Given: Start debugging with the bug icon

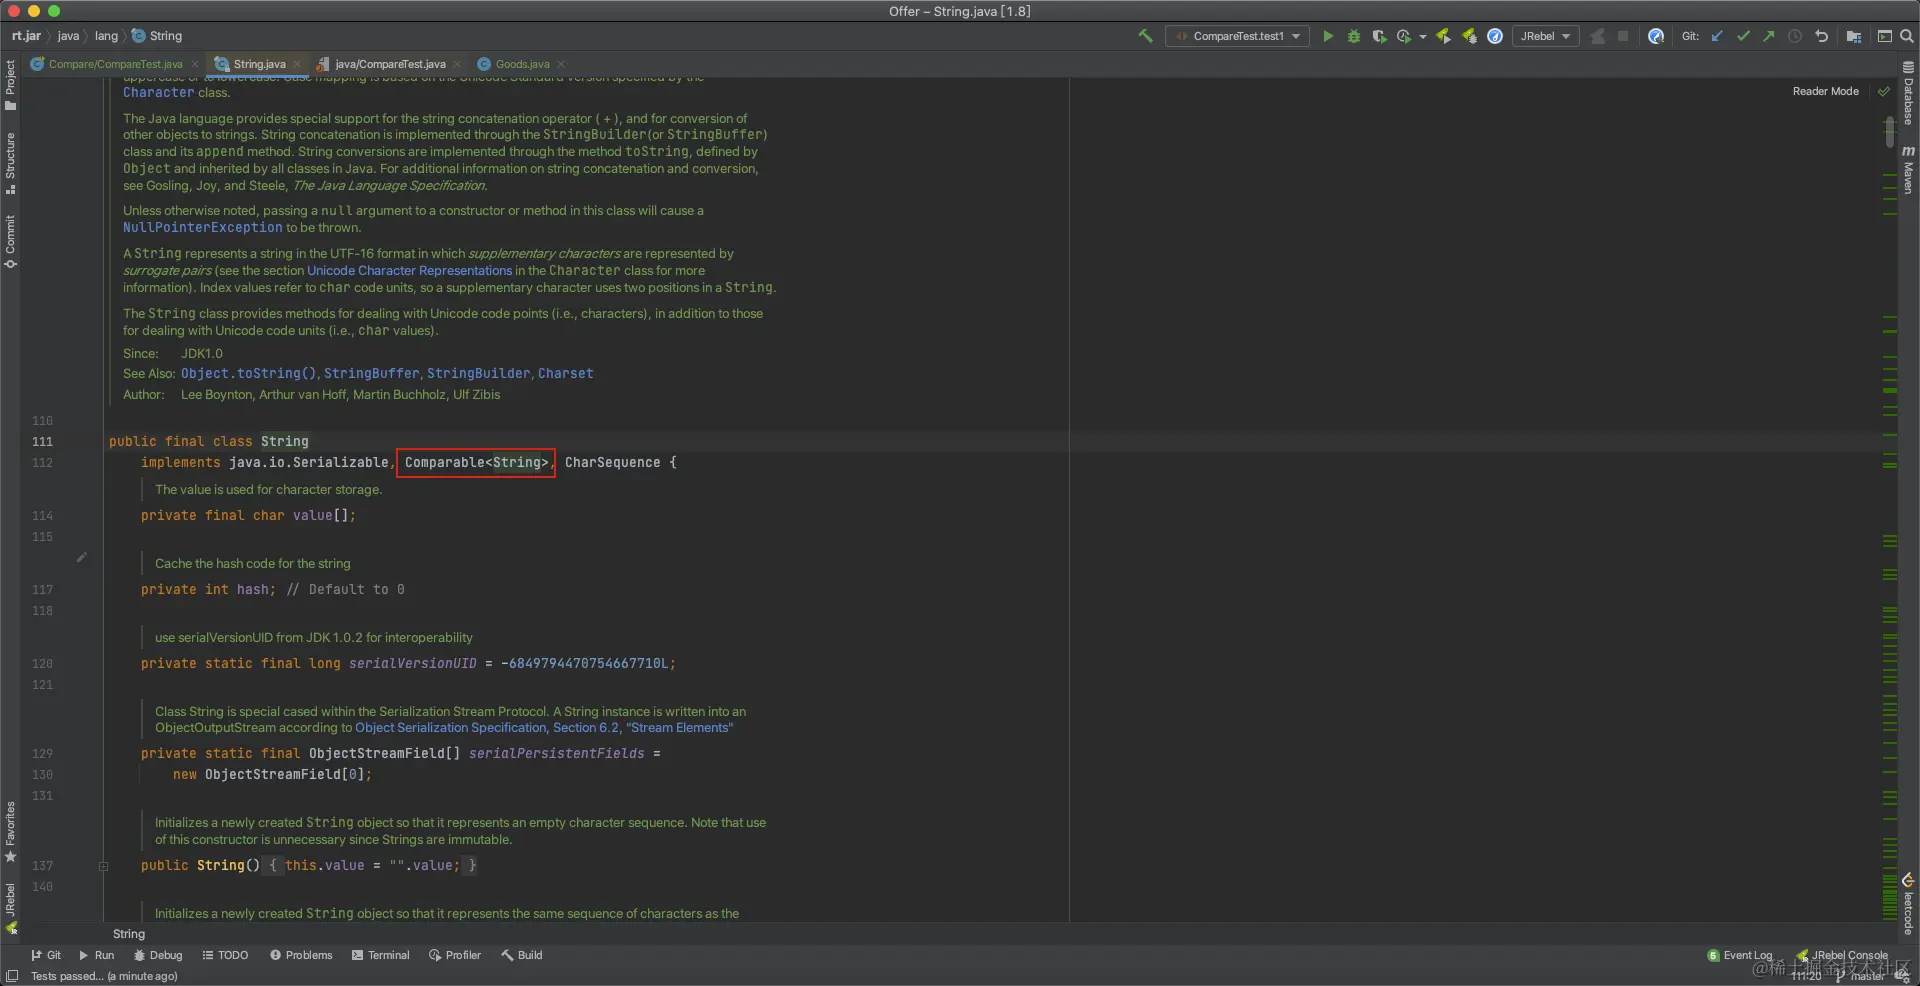Looking at the screenshot, I should coord(1354,36).
